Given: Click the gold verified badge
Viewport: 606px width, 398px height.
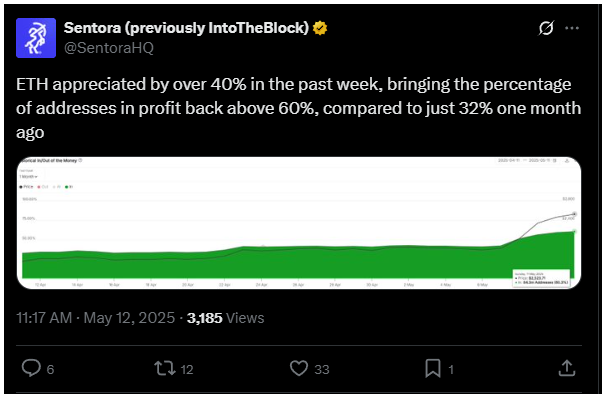Looking at the screenshot, I should pyautogui.click(x=320, y=28).
